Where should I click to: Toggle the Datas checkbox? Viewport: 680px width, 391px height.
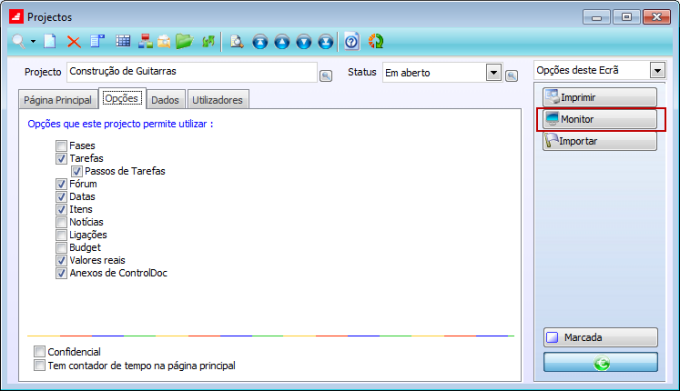click(61, 197)
